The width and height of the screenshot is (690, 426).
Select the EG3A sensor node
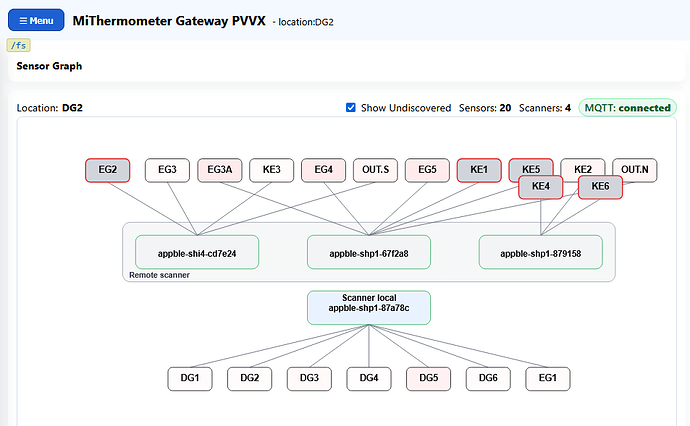pyautogui.click(x=220, y=170)
